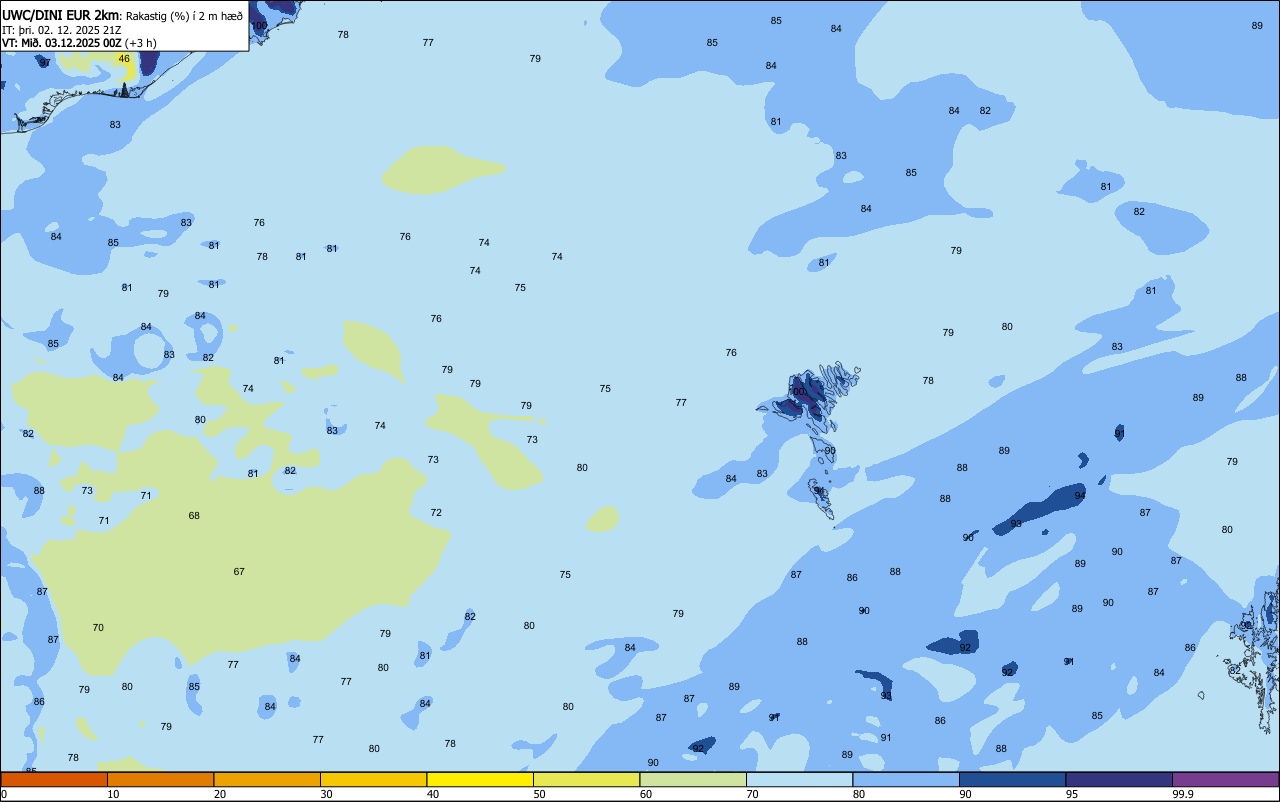The width and height of the screenshot is (1280, 802).
Task: Click the pale green 60–70 legend band
Action: coord(693,779)
